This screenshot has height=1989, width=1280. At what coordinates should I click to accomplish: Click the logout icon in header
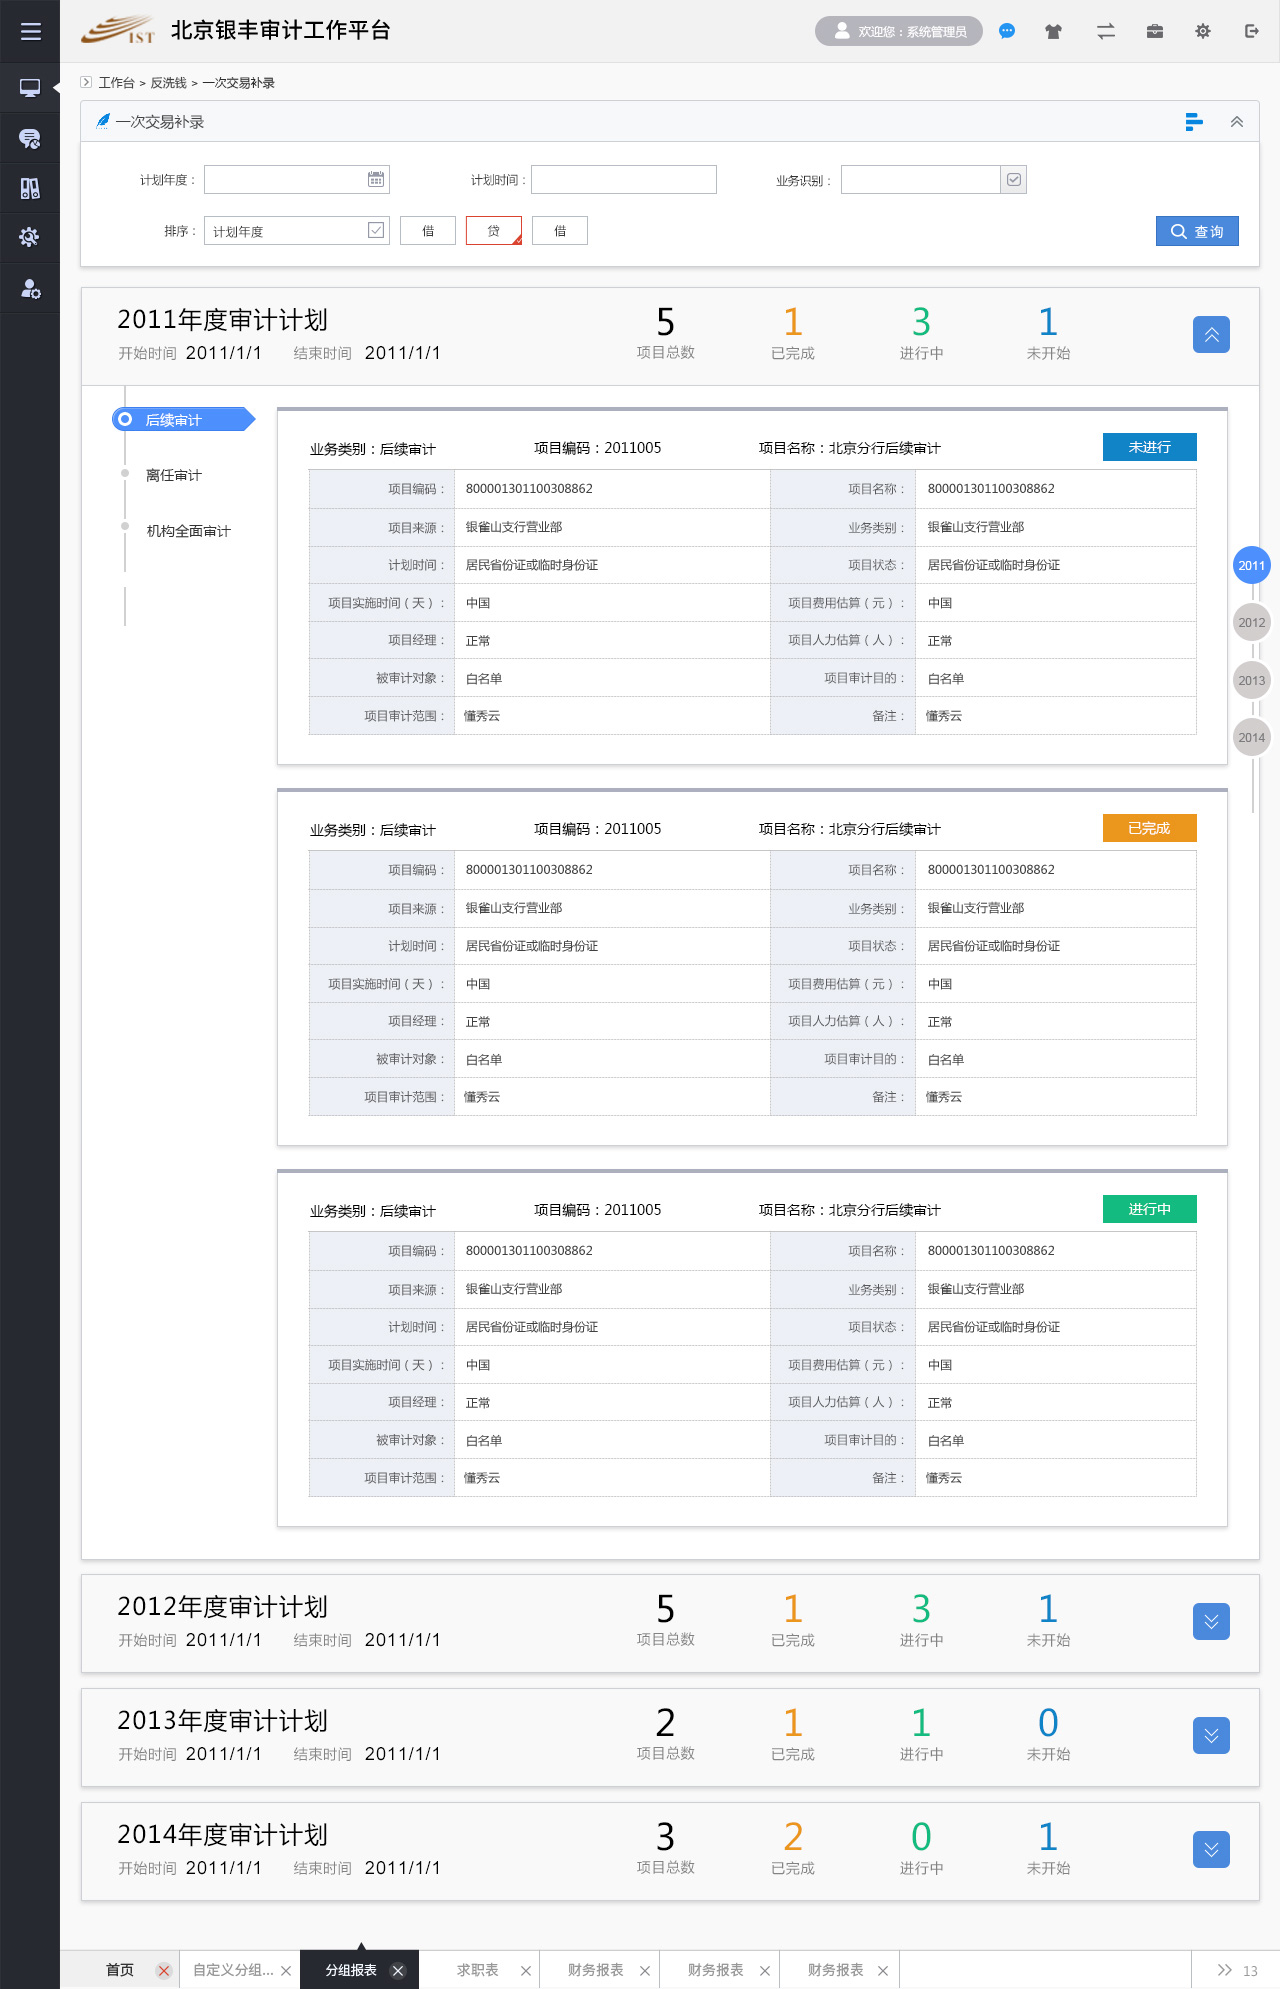coord(1251,31)
